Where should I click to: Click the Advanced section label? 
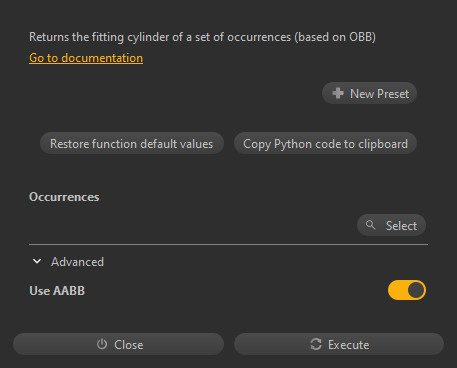tap(77, 262)
